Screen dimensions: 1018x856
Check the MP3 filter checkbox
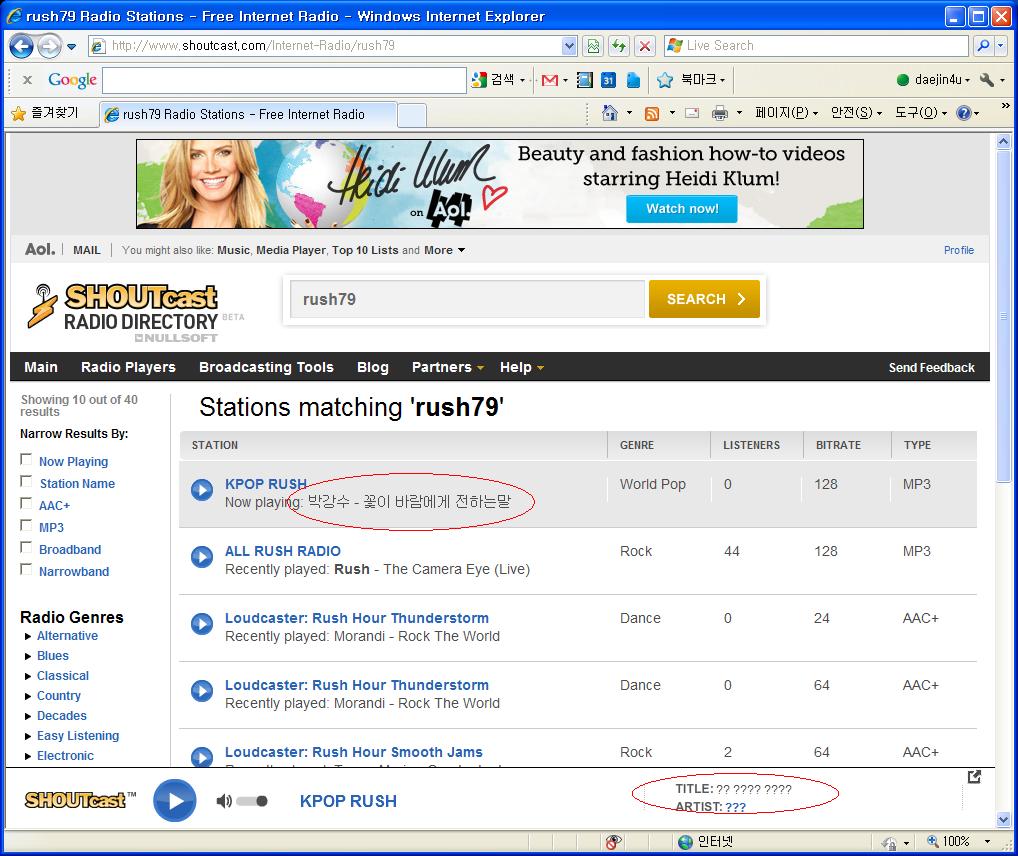pos(26,526)
